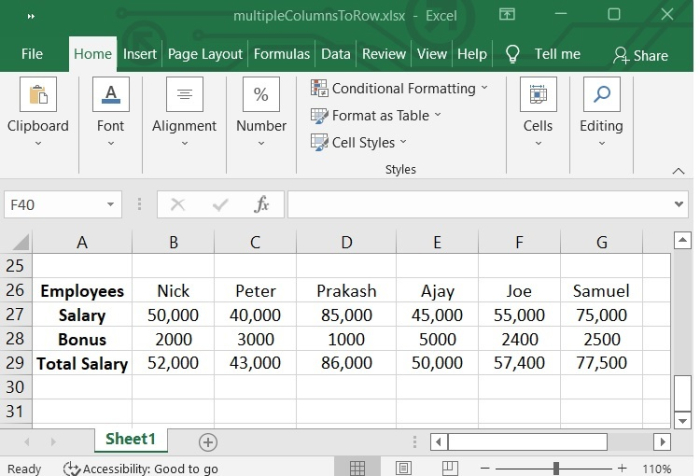Click the Share button label
The height and width of the screenshot is (476, 700).
(x=651, y=56)
